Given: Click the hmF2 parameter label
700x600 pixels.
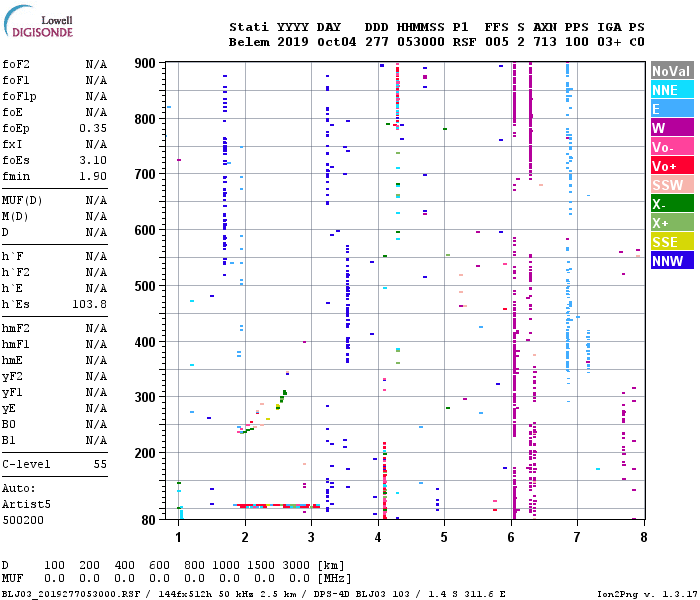Looking at the screenshot, I should click(x=16, y=329).
